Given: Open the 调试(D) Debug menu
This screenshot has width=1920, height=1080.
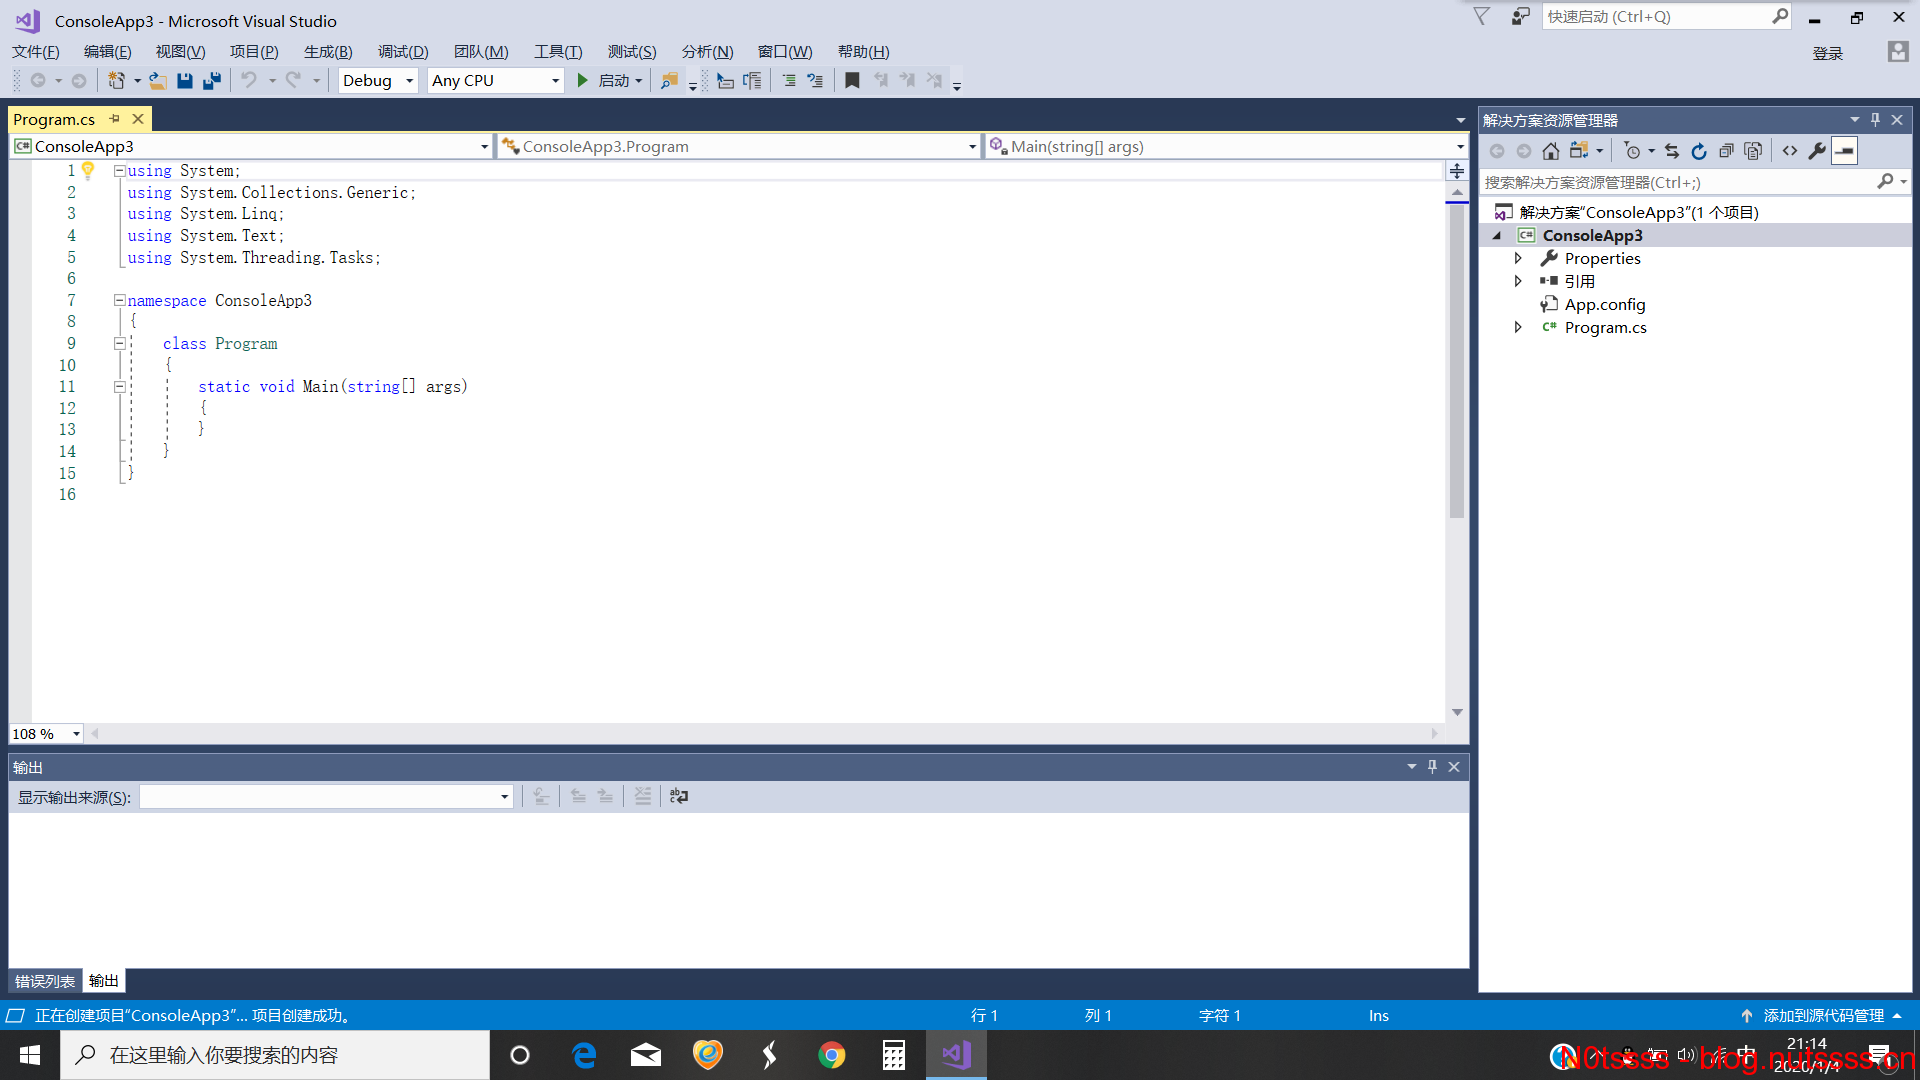Looking at the screenshot, I should pyautogui.click(x=403, y=52).
